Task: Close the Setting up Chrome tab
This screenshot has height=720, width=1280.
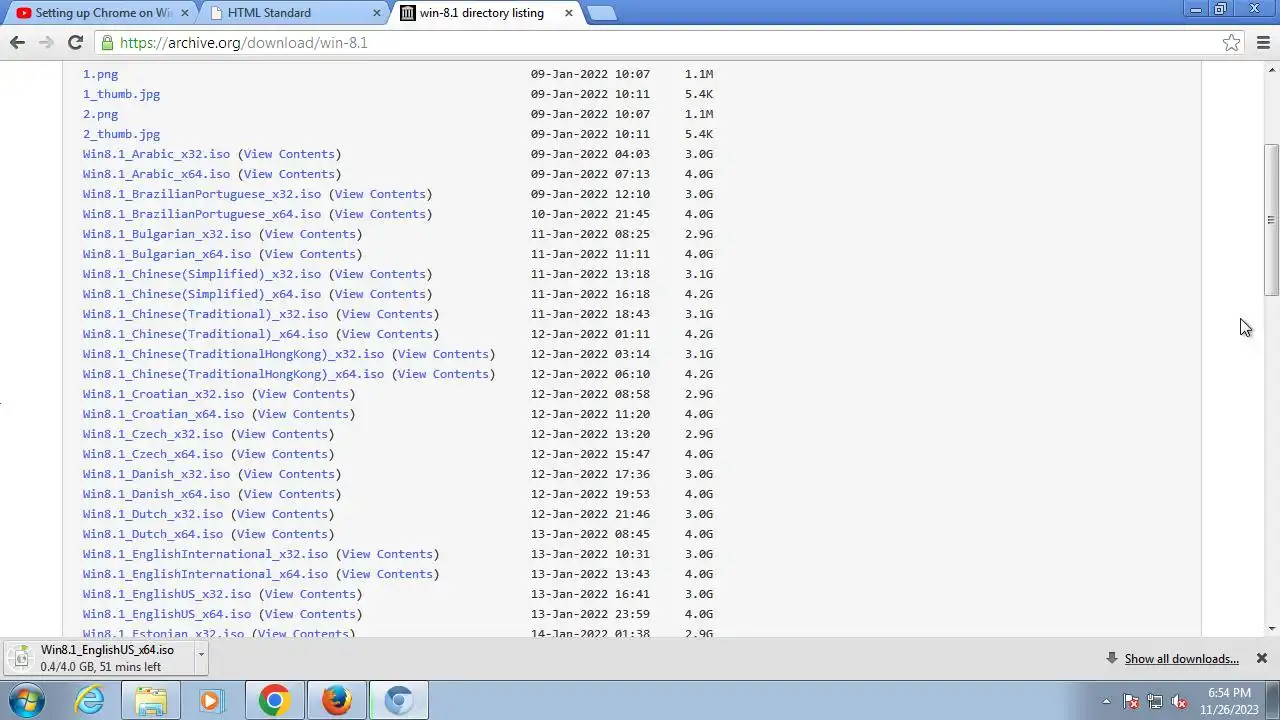Action: click(x=184, y=13)
